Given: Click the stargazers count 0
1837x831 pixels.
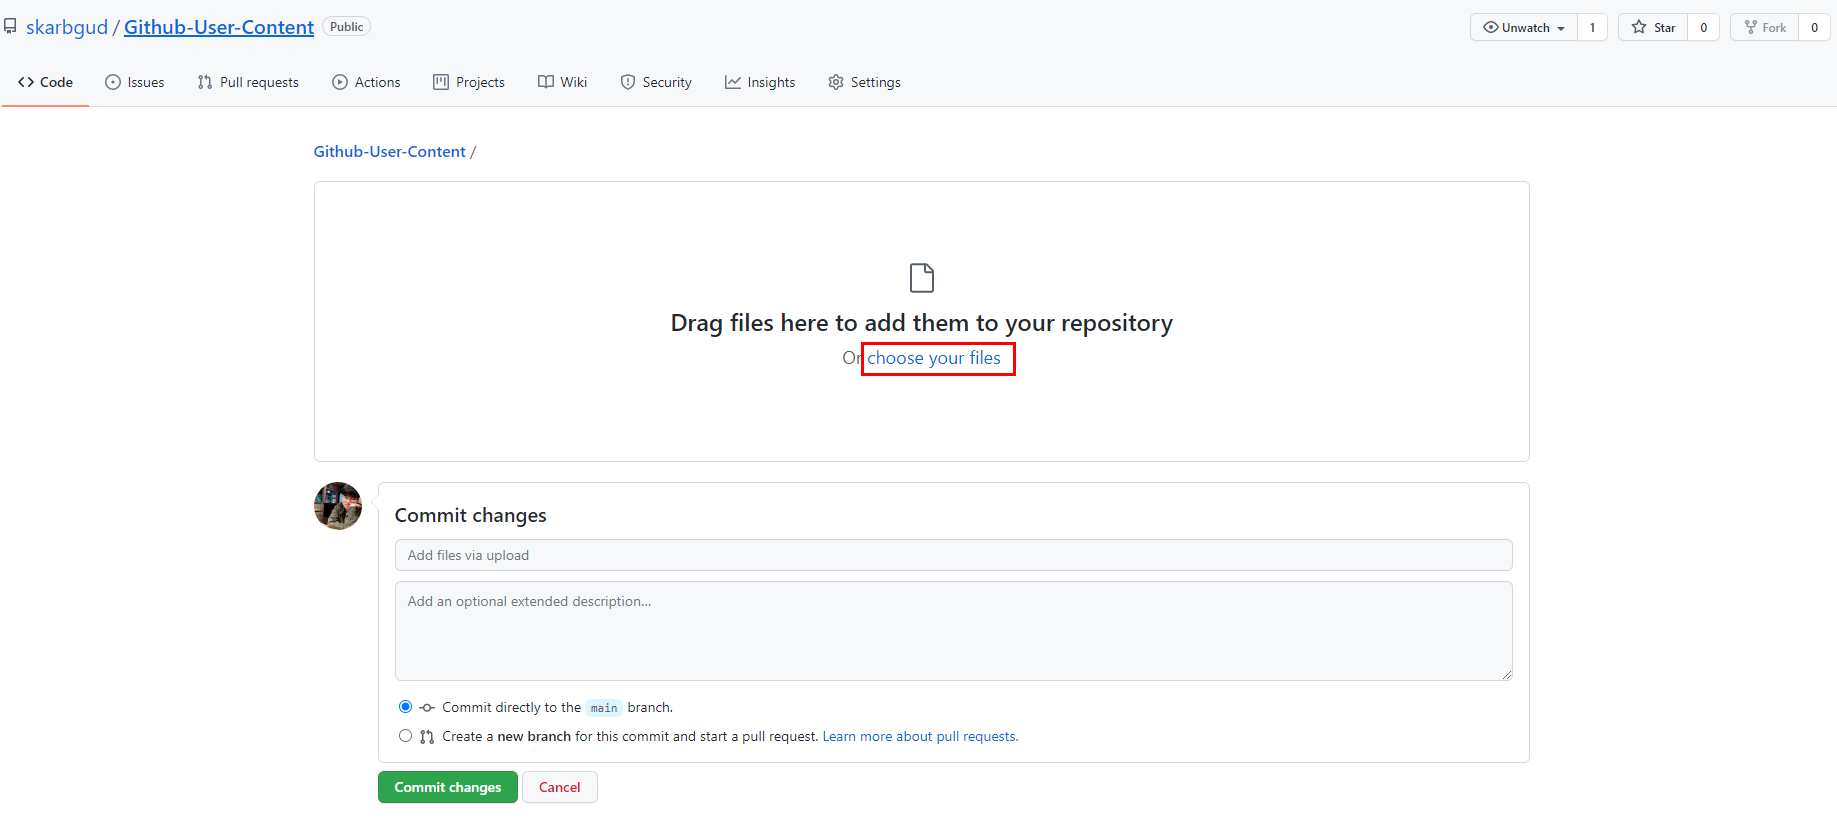Looking at the screenshot, I should click(x=1704, y=27).
